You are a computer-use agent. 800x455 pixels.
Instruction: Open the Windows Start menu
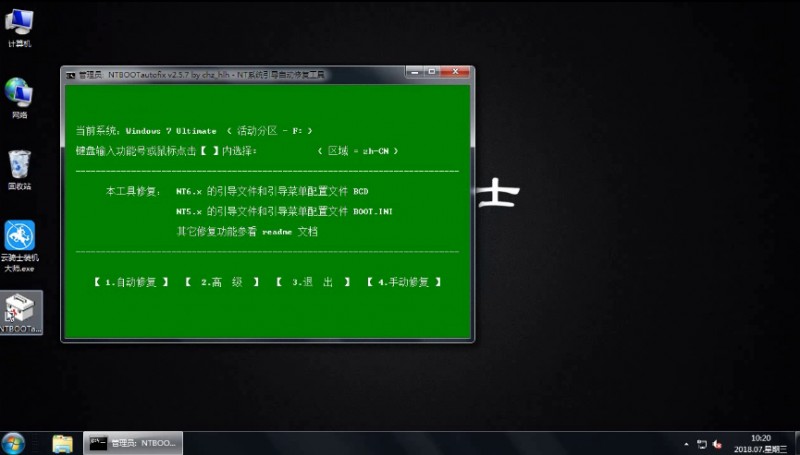[14, 443]
